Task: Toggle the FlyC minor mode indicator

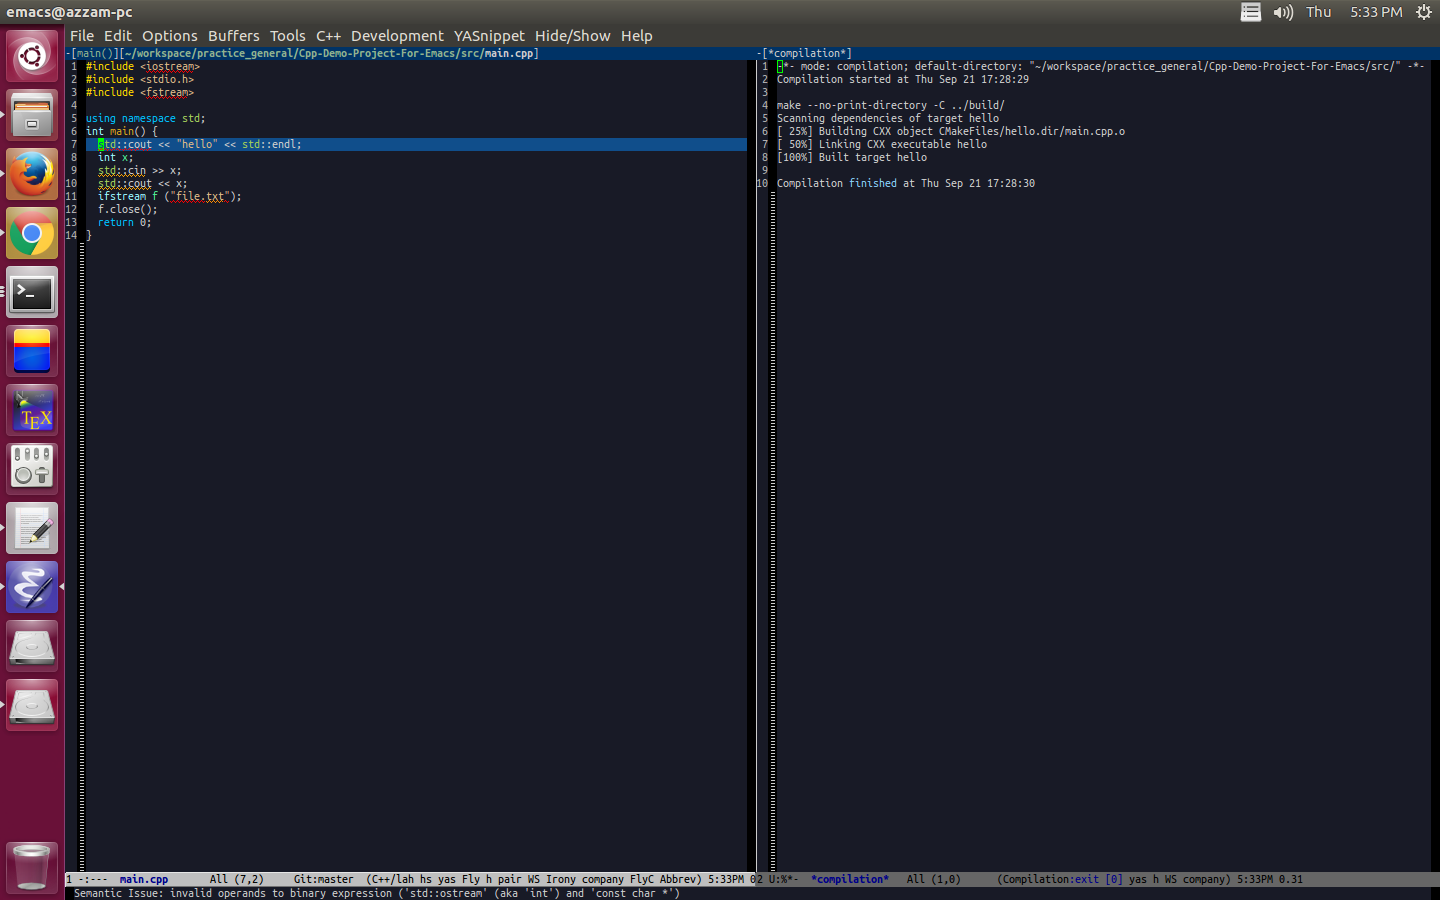Action: (641, 880)
